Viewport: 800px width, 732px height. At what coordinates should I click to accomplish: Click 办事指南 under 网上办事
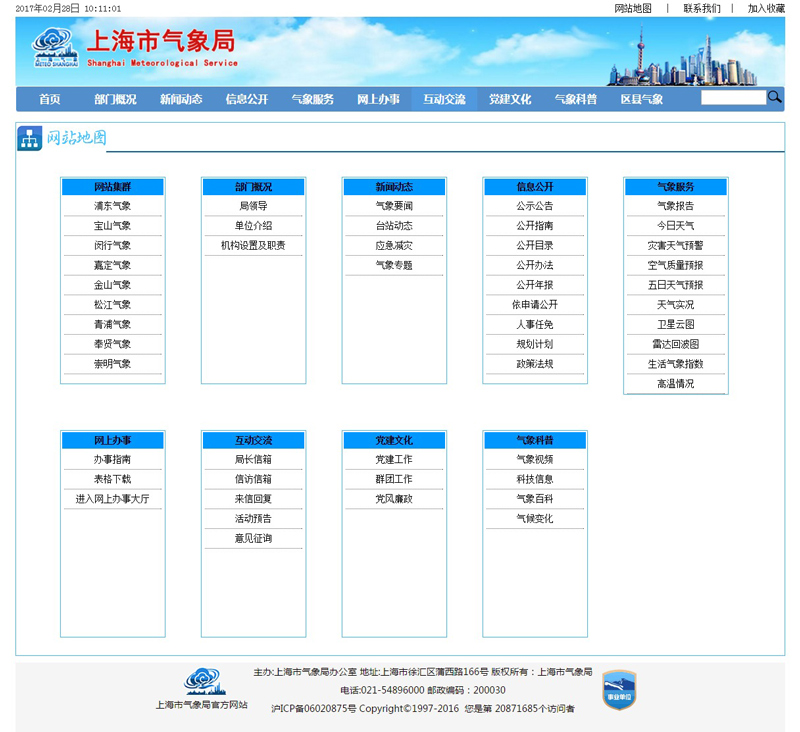(x=112, y=460)
